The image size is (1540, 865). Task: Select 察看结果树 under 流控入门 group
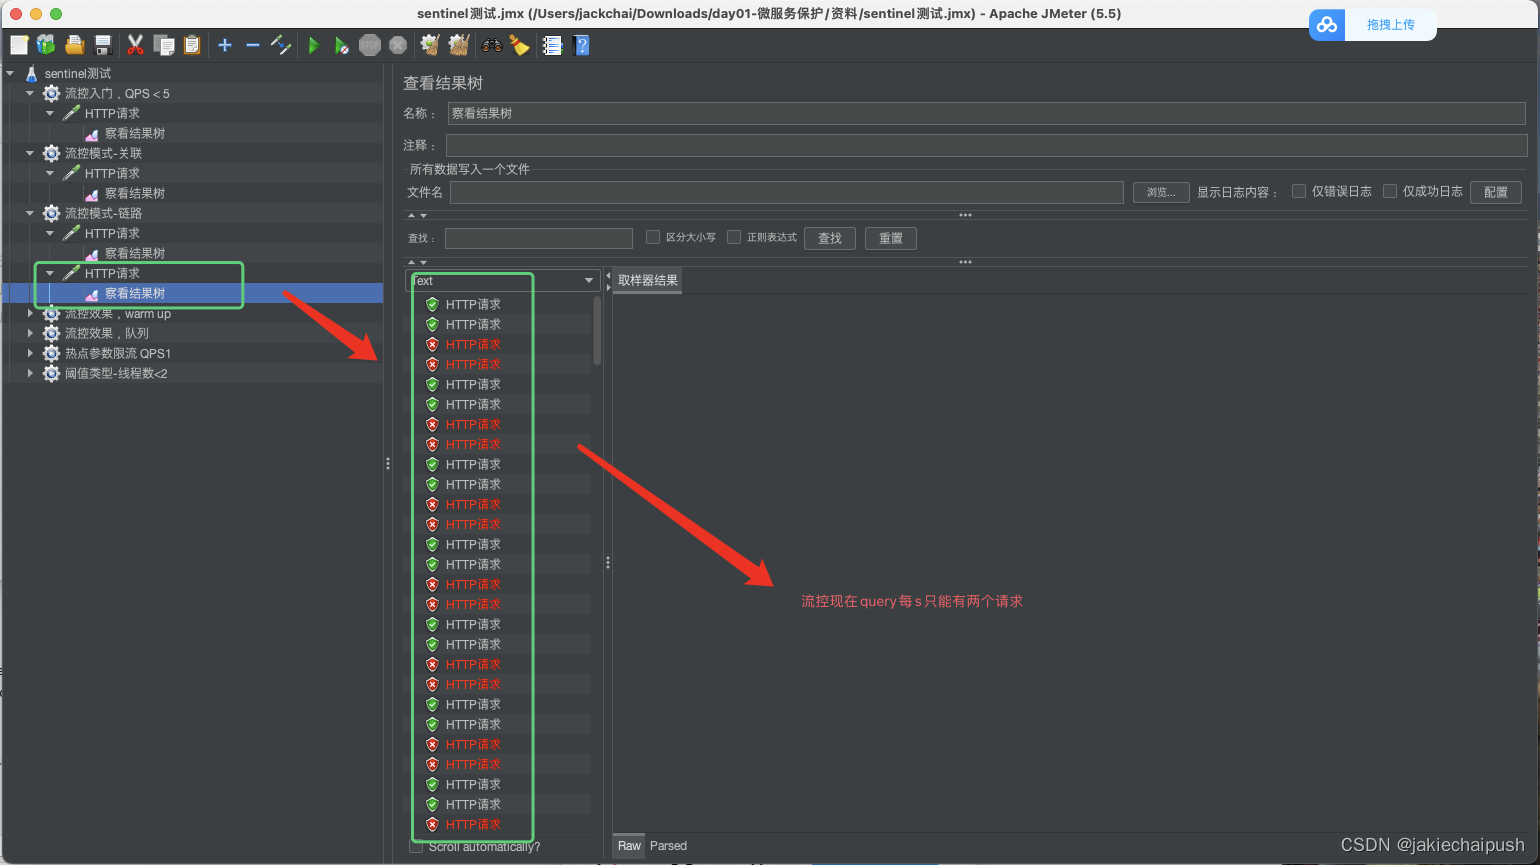pos(135,133)
